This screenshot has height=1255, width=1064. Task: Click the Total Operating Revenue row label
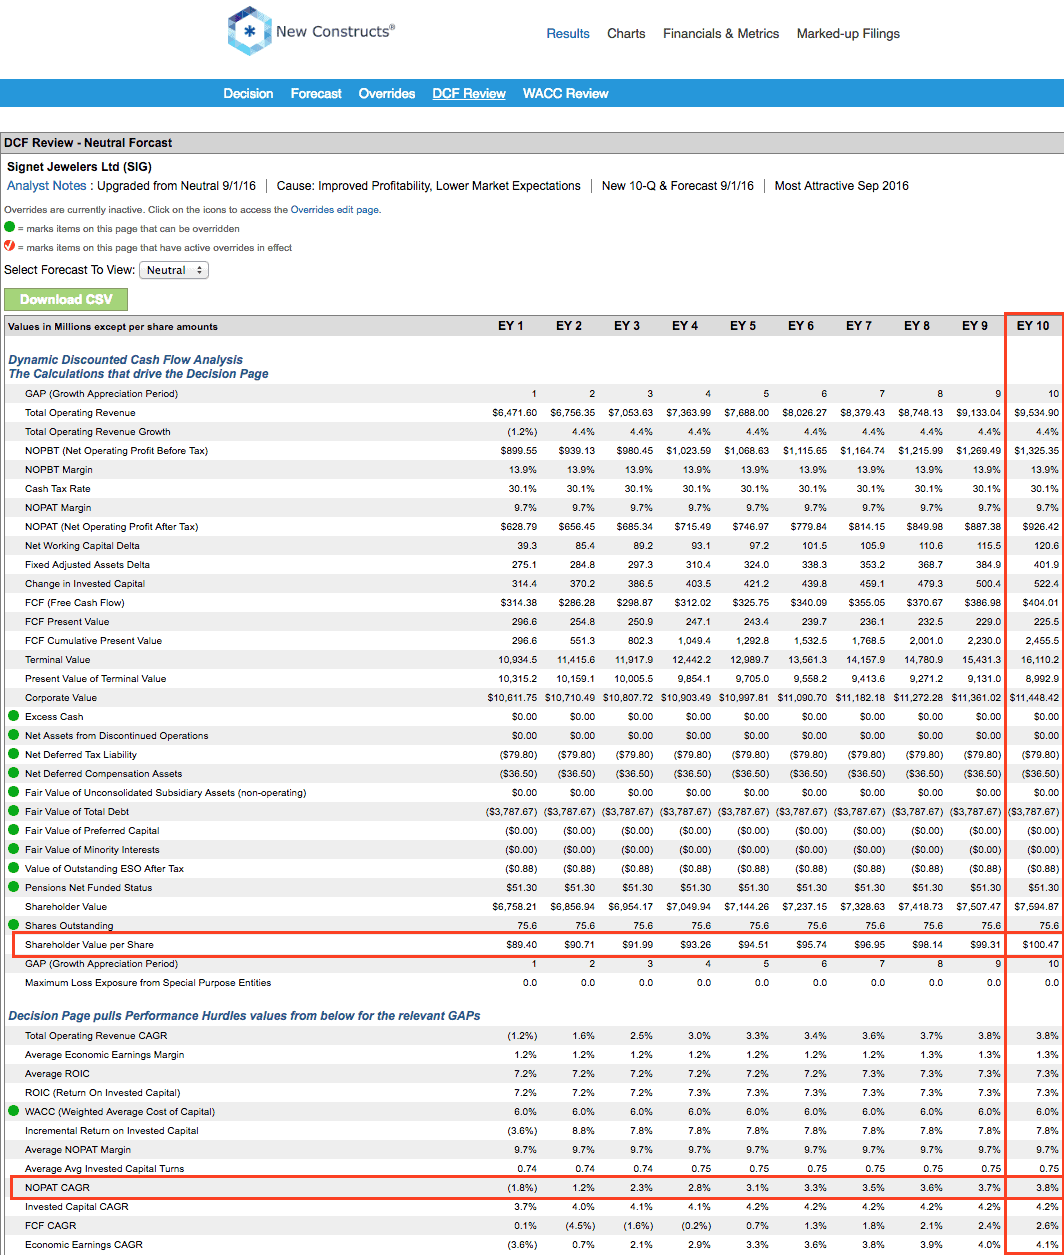click(80, 412)
